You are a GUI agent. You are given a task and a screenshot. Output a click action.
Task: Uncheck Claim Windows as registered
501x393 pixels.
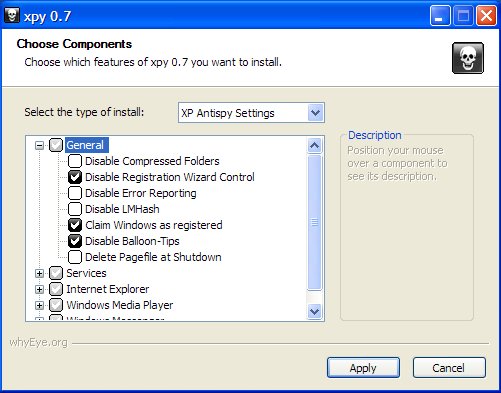75,225
